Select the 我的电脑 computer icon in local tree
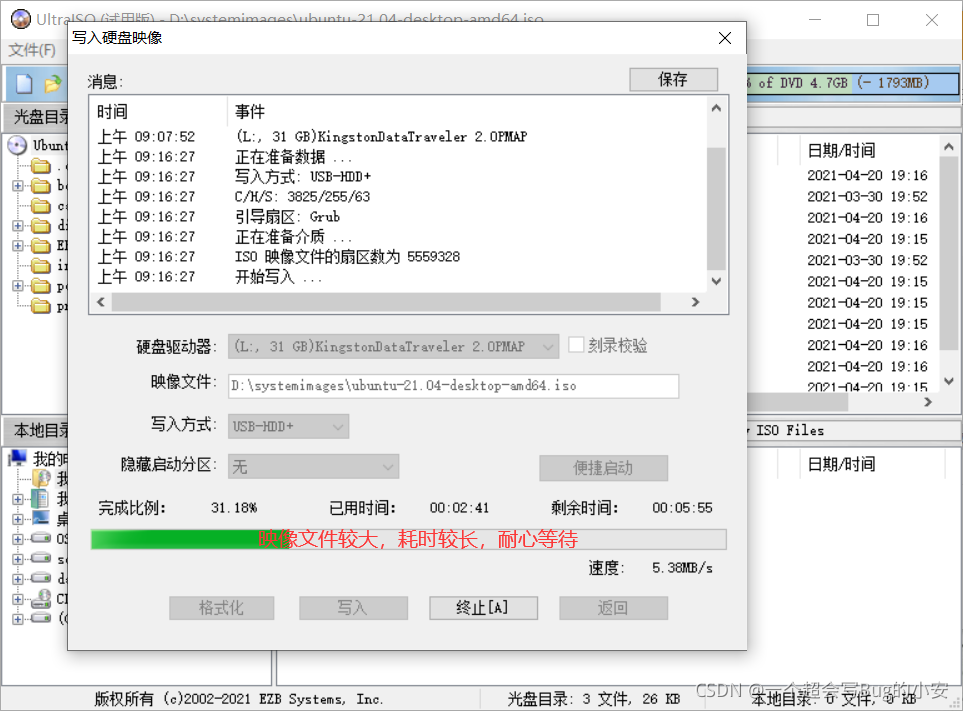 pyautogui.click(x=18, y=458)
